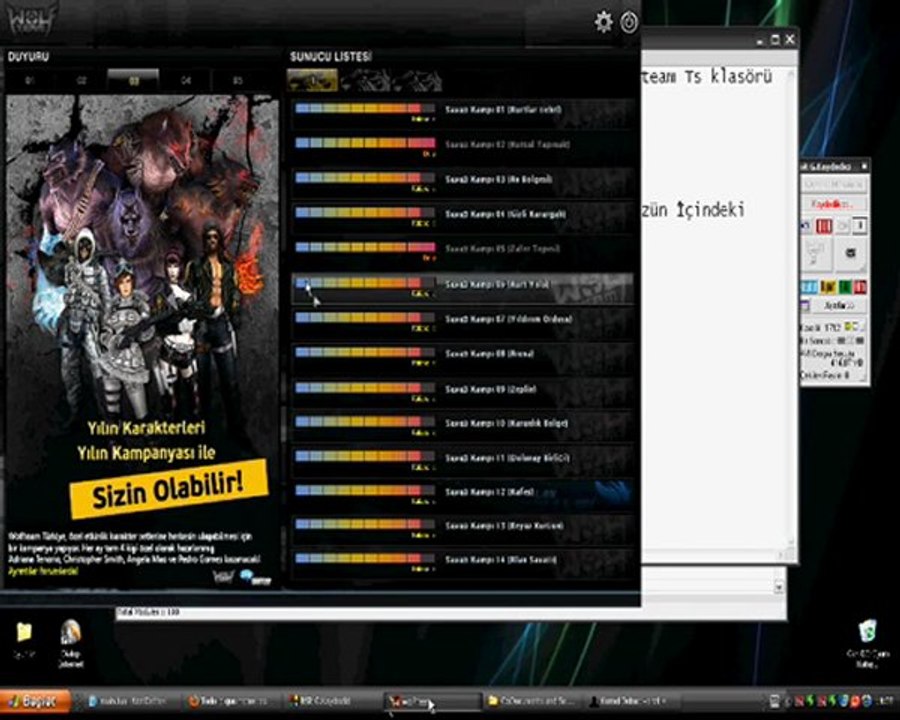
Task: Open the Başlat start button
Action: (36, 702)
